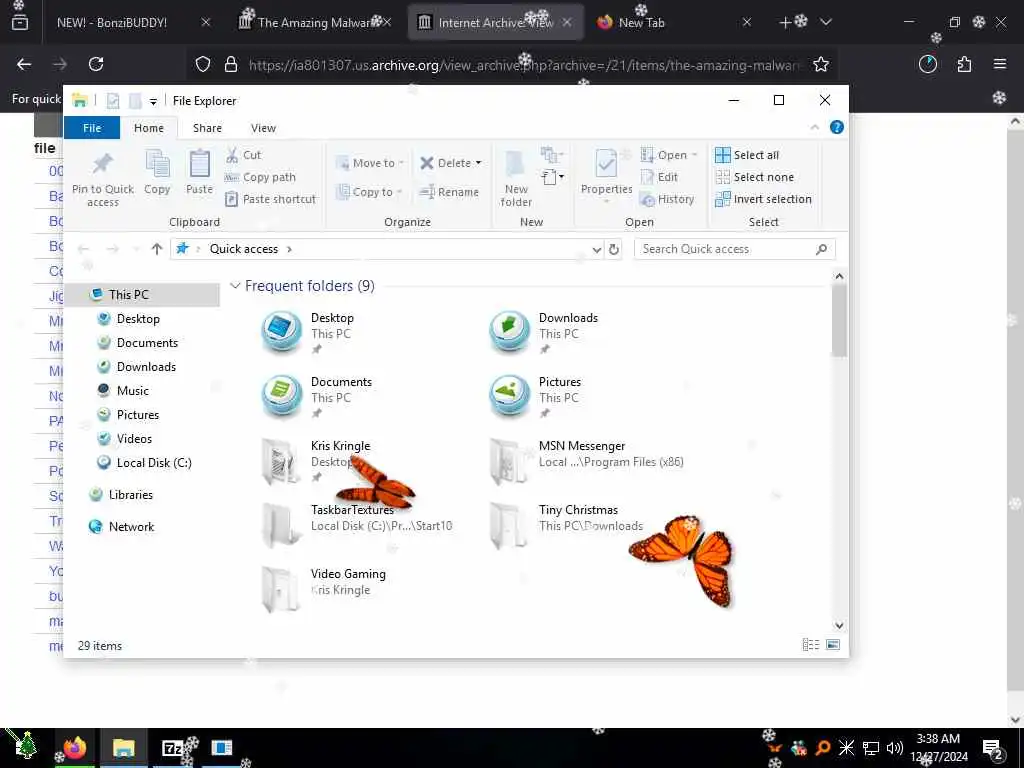The height and width of the screenshot is (768, 1024).
Task: Switch to the View ribbon tab
Action: pos(263,128)
